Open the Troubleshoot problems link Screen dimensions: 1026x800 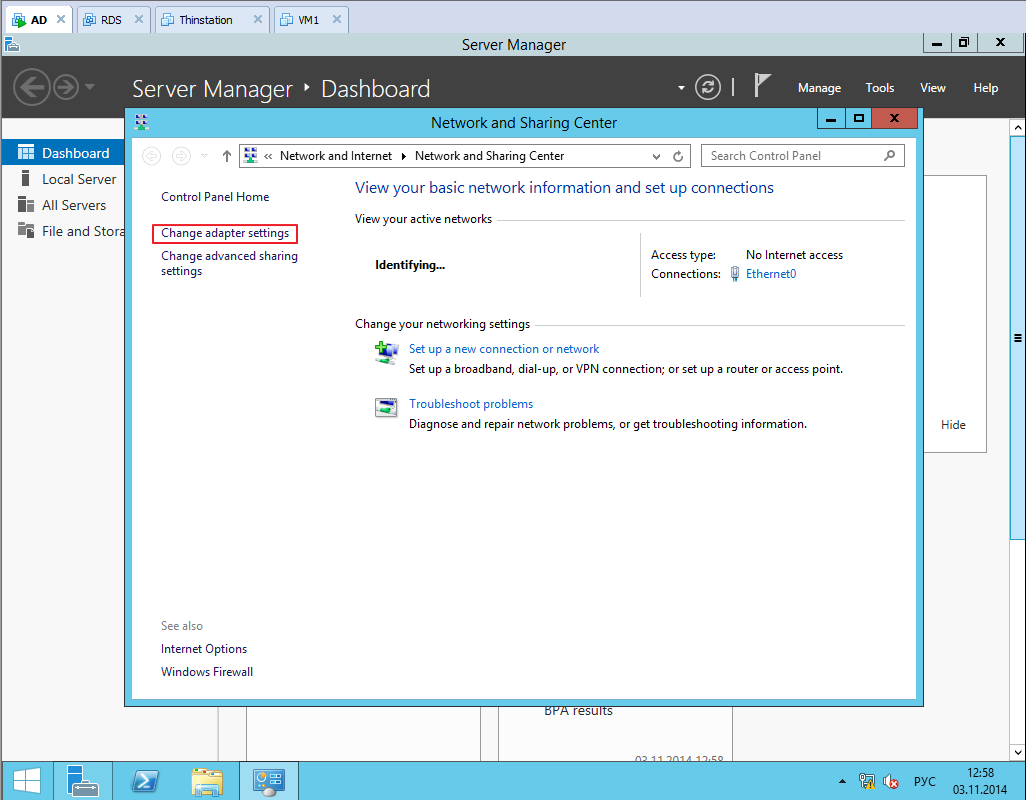(470, 404)
